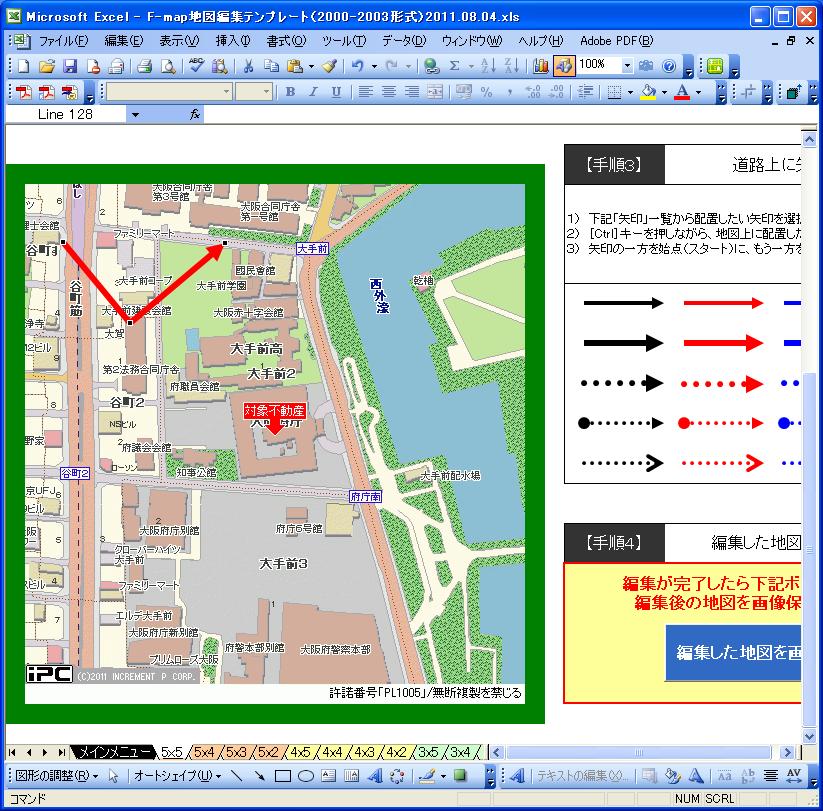Select the Line drawing tool

237,775
